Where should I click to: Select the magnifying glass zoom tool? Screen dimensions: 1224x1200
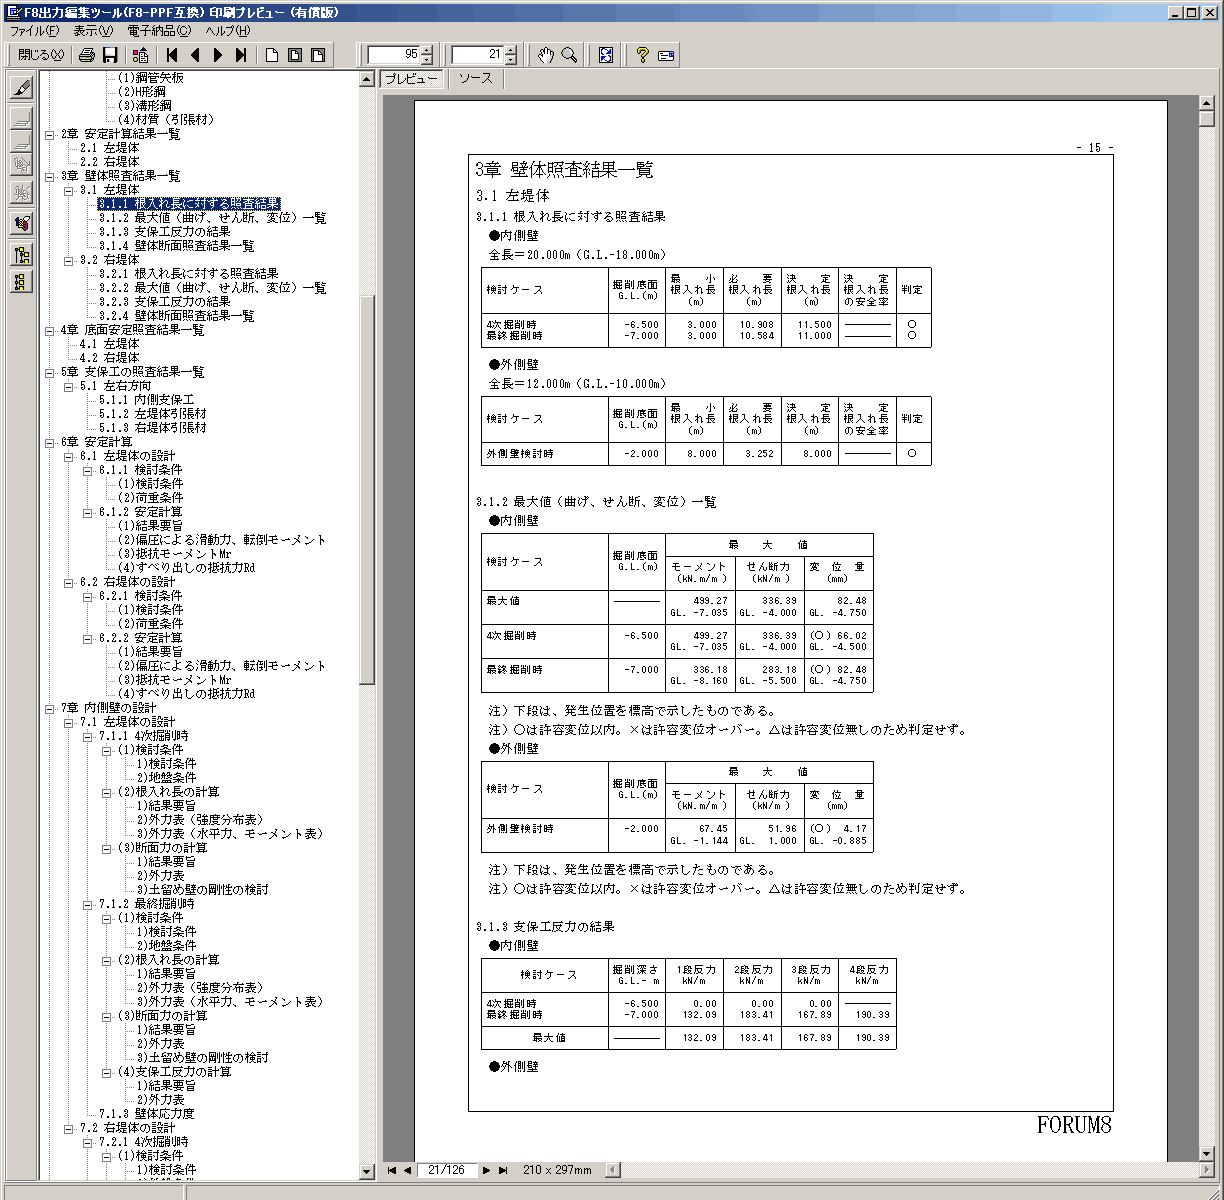569,56
